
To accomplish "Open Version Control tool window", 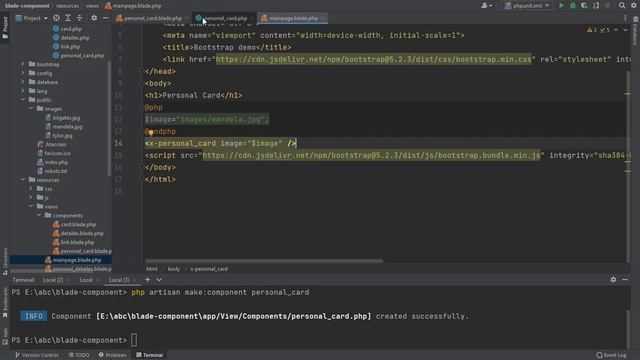I will pos(37,355).
